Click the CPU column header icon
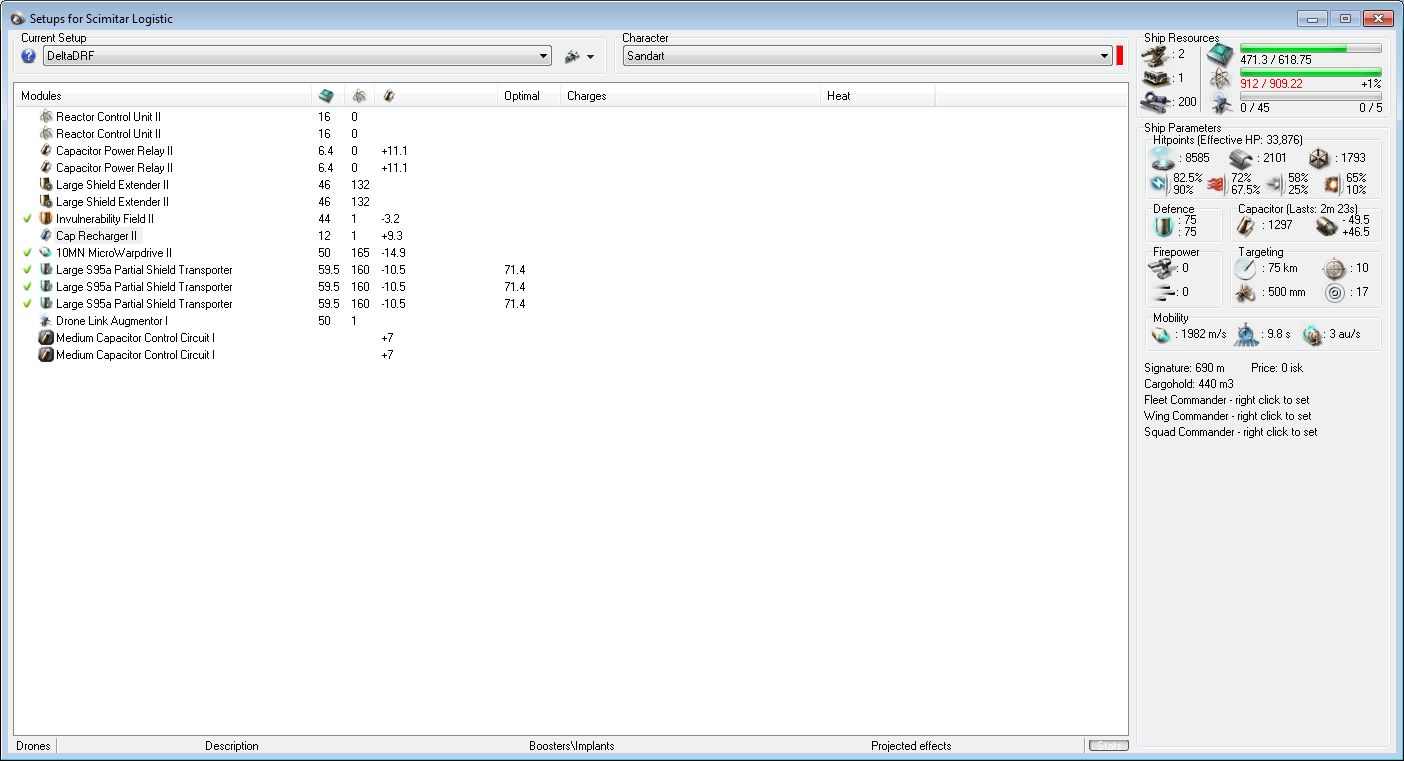 (x=326, y=96)
